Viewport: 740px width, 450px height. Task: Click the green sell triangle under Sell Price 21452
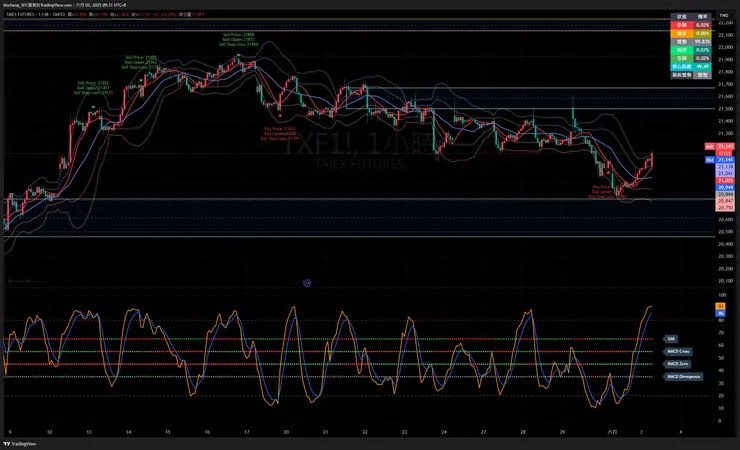click(x=93, y=108)
